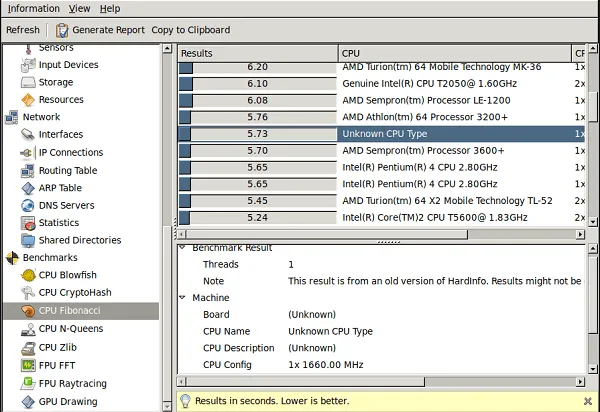This screenshot has height=412, width=600.
Task: Sort by the CPU column header
Action: pos(455,53)
